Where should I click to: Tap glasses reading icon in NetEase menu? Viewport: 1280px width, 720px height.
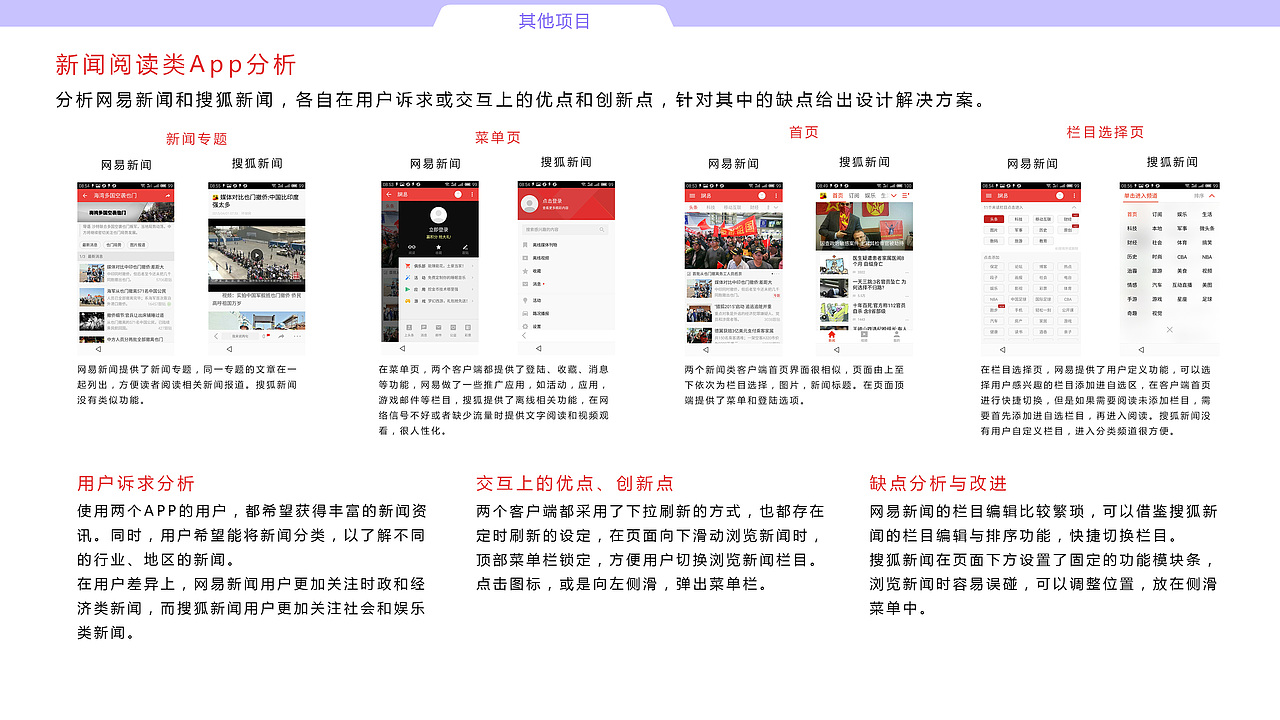(412, 247)
